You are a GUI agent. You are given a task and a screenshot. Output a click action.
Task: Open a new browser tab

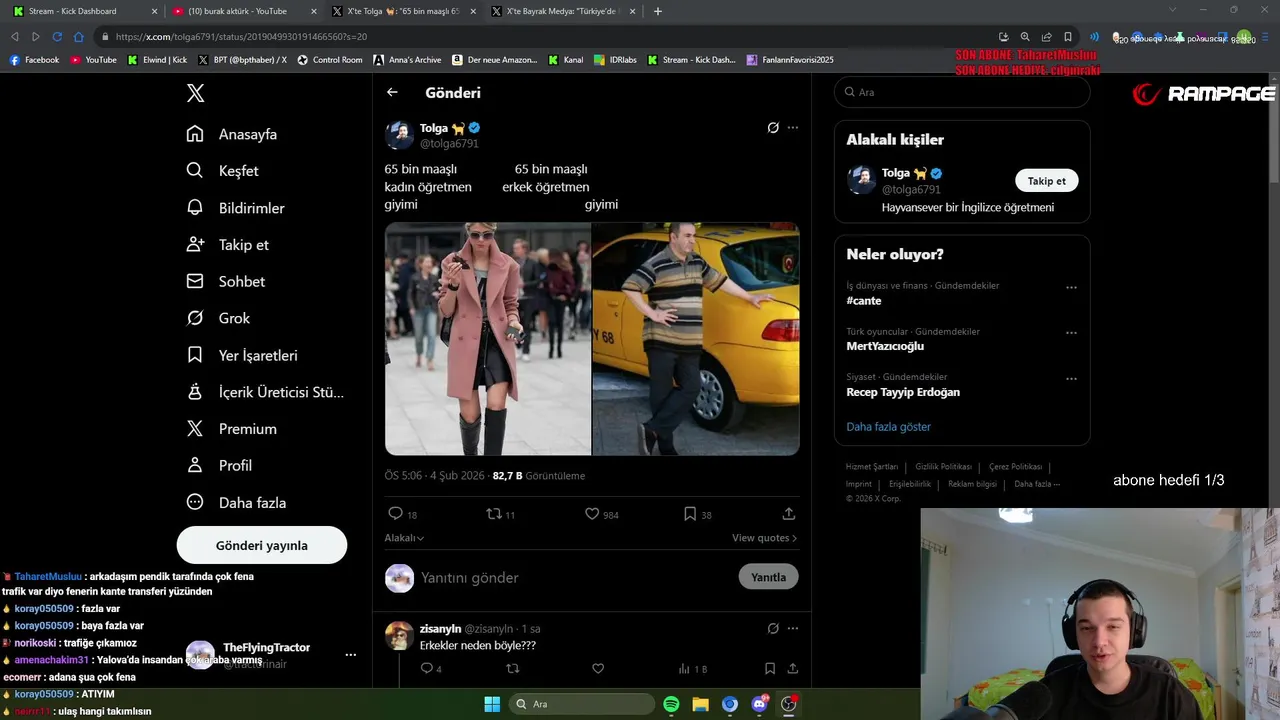point(657,11)
